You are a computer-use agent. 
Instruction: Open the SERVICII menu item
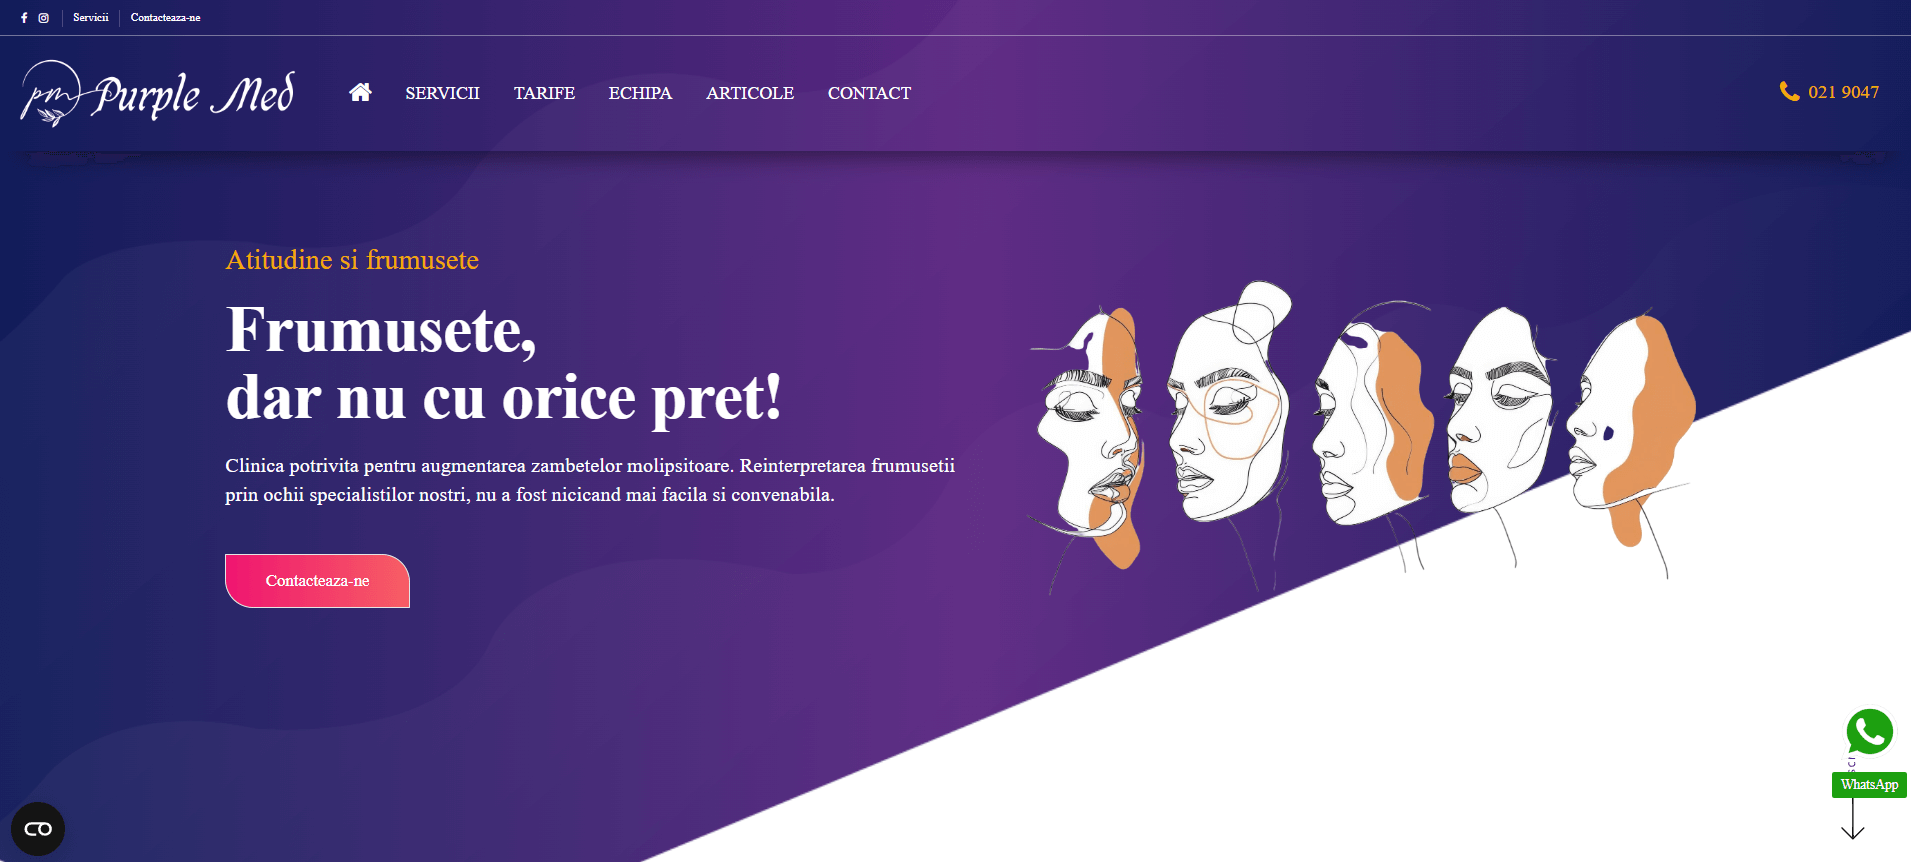442,93
